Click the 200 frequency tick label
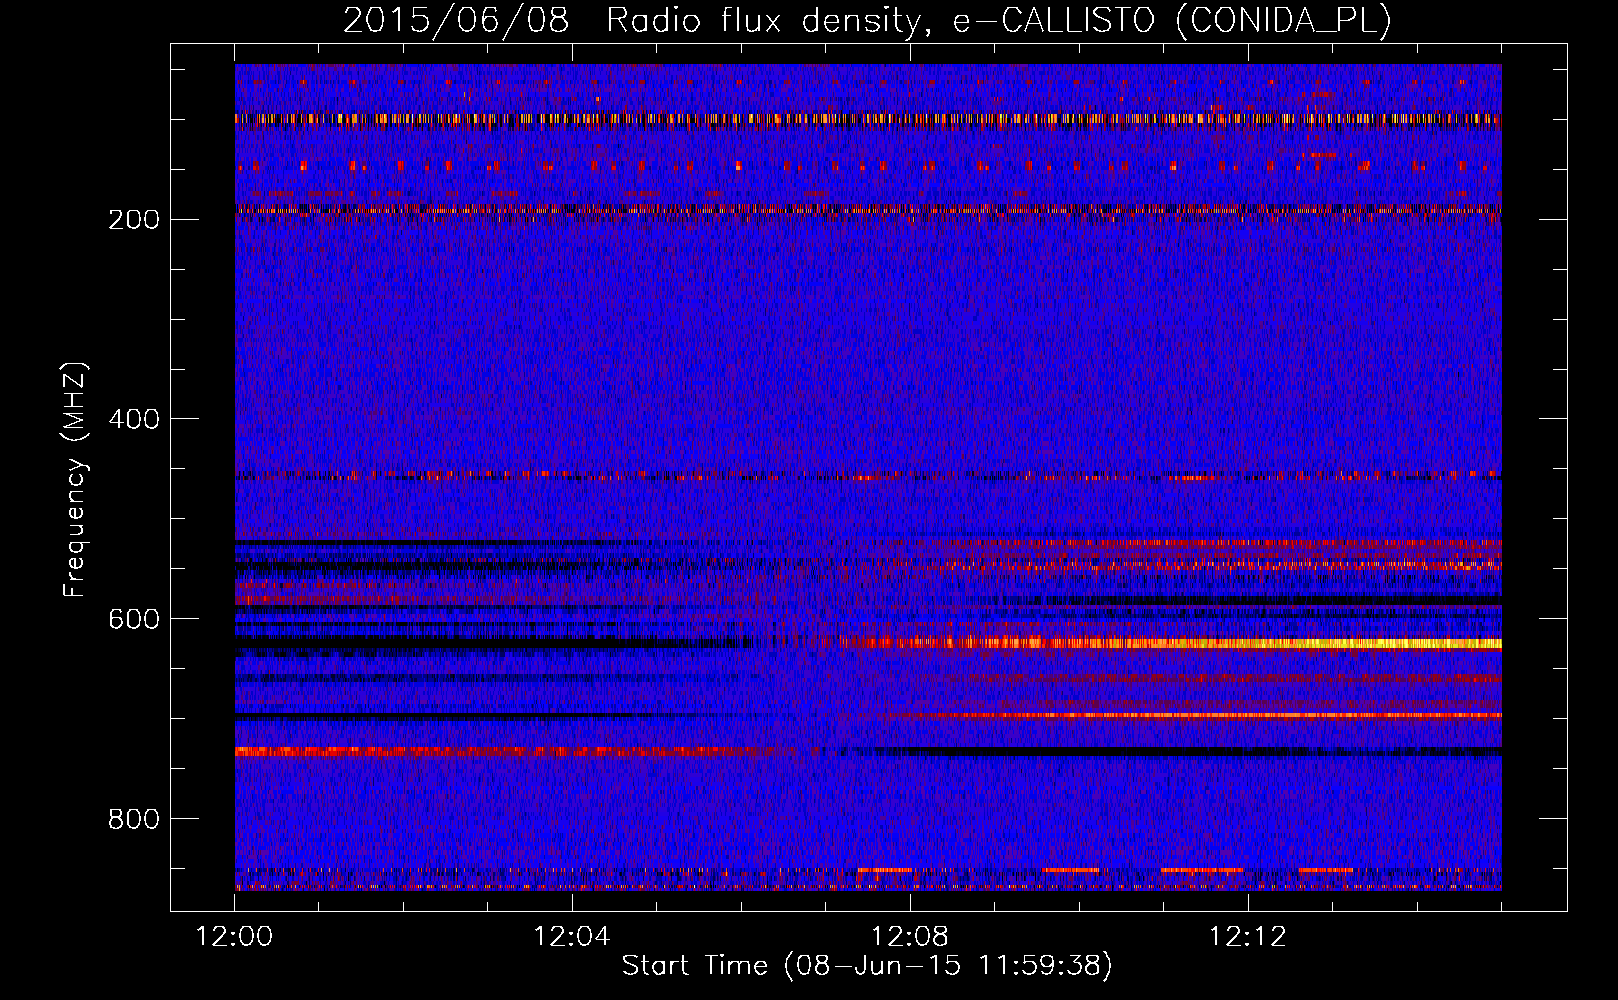The width and height of the screenshot is (1618, 1000). [134, 219]
